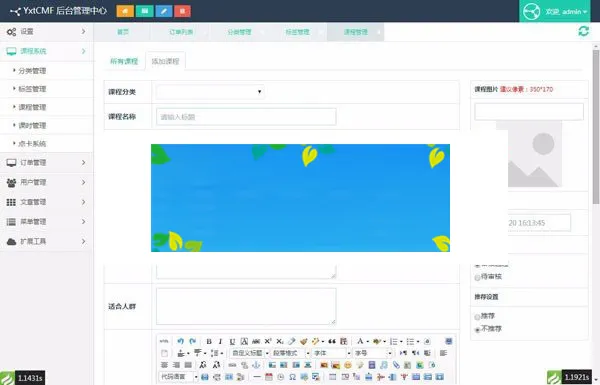Open the 段落格式 dropdown in editor
Screen dimensions: 600x385
(290, 353)
